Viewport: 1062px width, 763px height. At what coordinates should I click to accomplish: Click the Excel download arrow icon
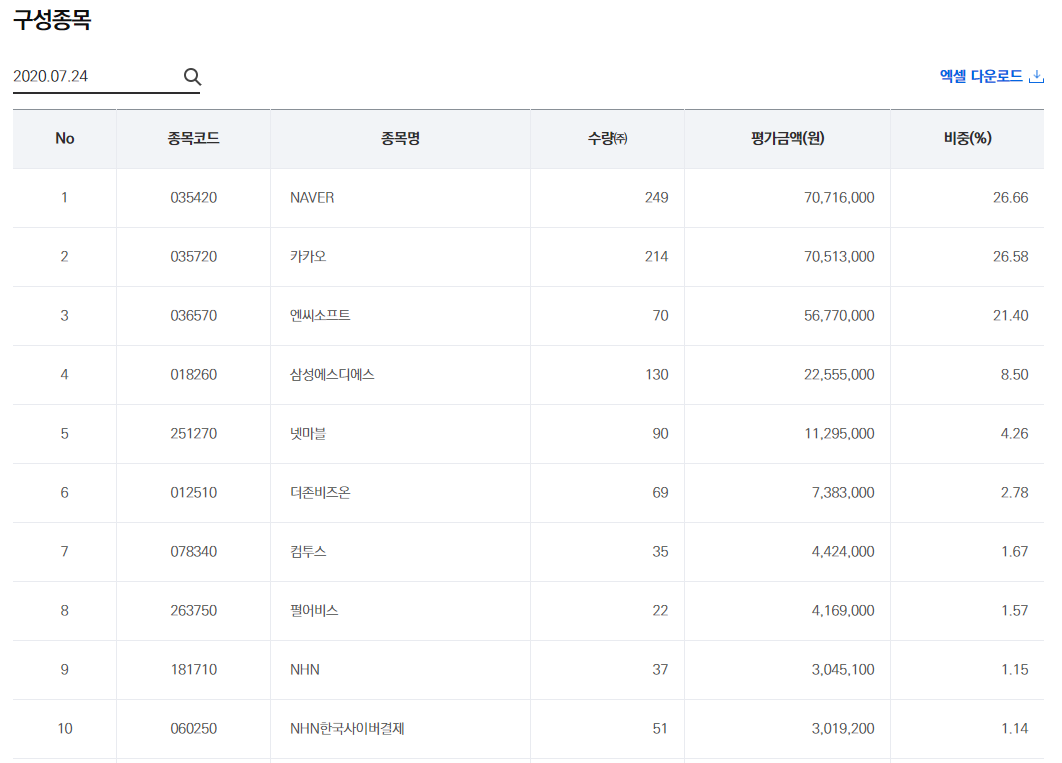(1036, 77)
